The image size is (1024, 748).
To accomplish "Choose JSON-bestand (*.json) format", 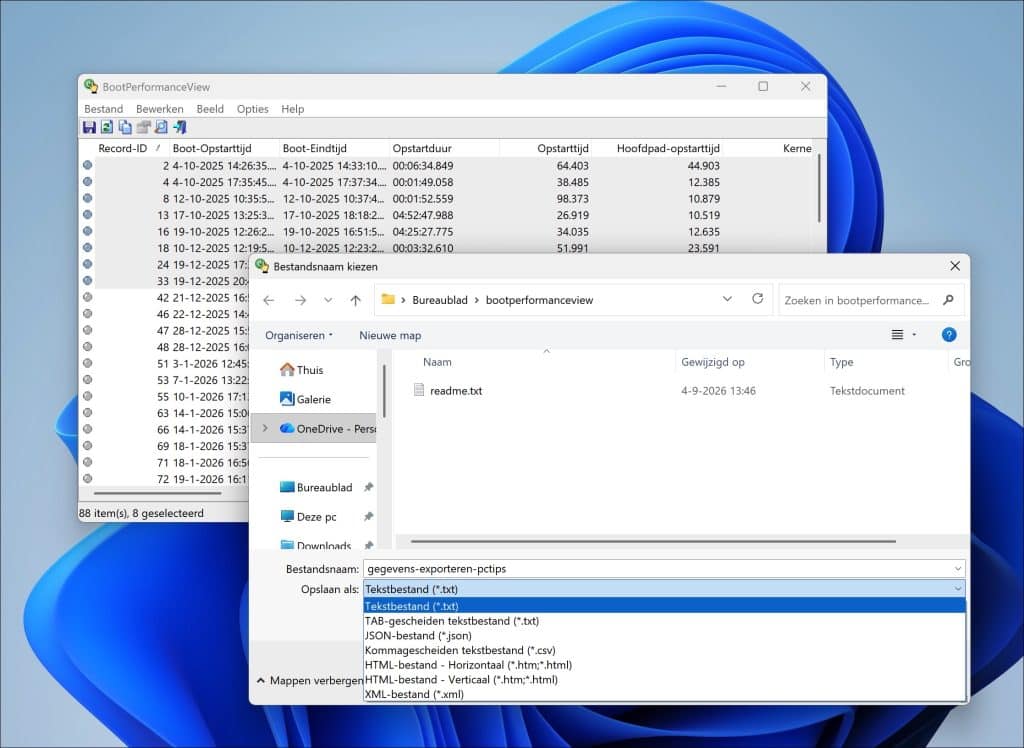I will pyautogui.click(x=664, y=636).
